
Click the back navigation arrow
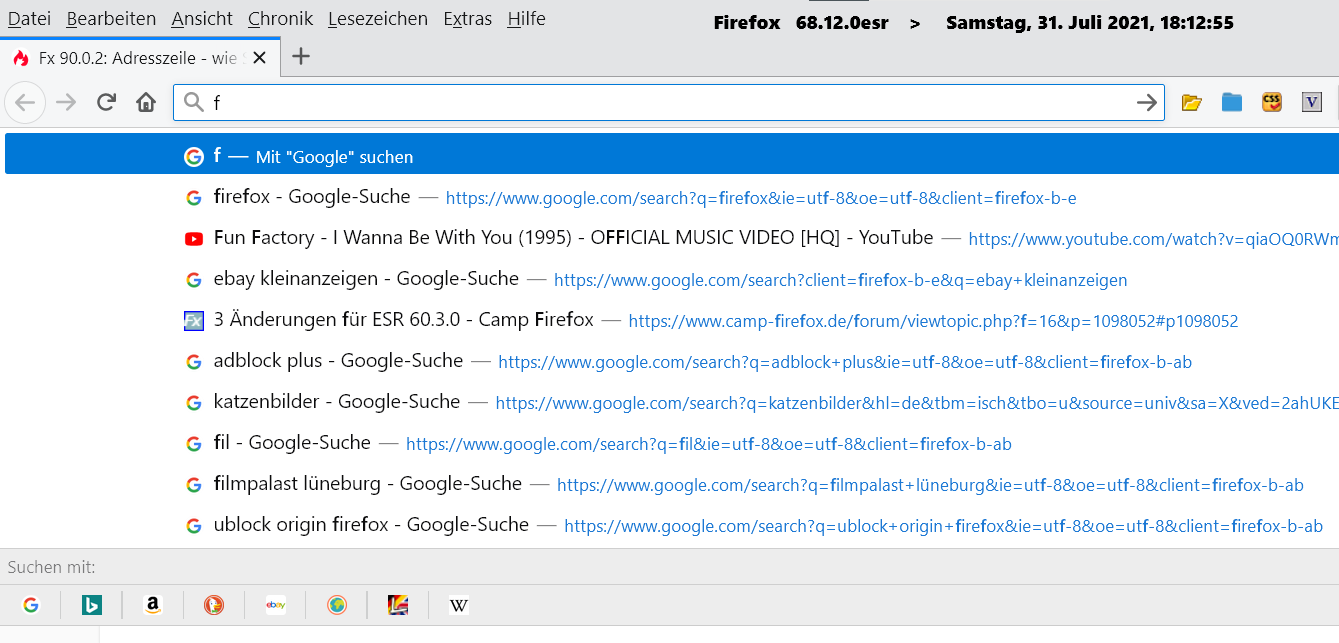(x=25, y=102)
